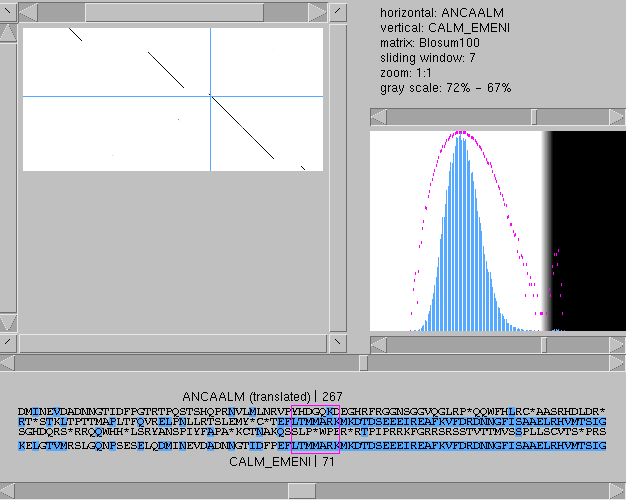The width and height of the screenshot is (626, 500).
Task: Click left arrow of lower grayscale slider
Action: [378, 345]
